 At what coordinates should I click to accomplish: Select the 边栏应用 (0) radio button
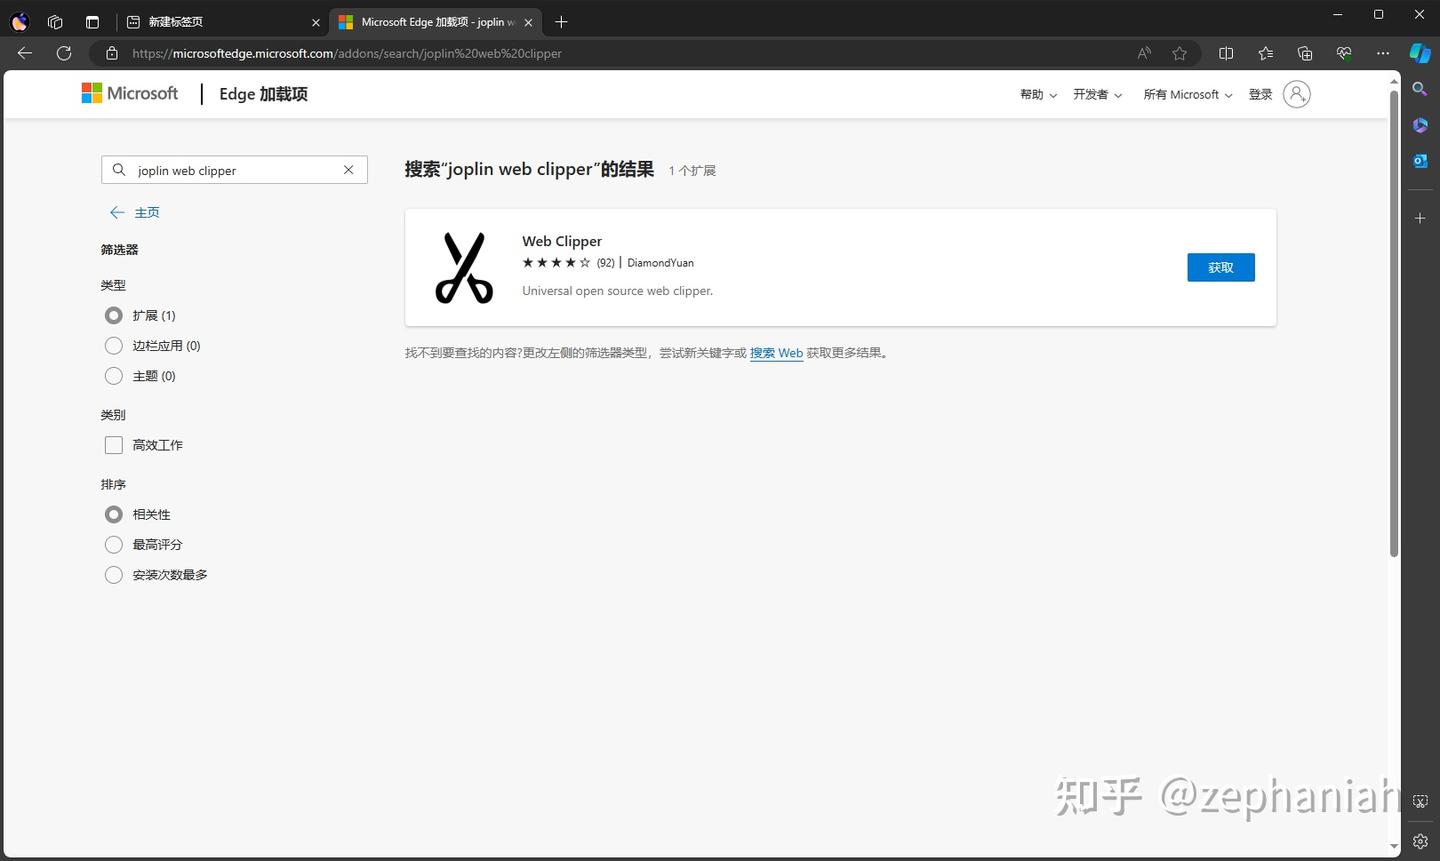coord(113,345)
